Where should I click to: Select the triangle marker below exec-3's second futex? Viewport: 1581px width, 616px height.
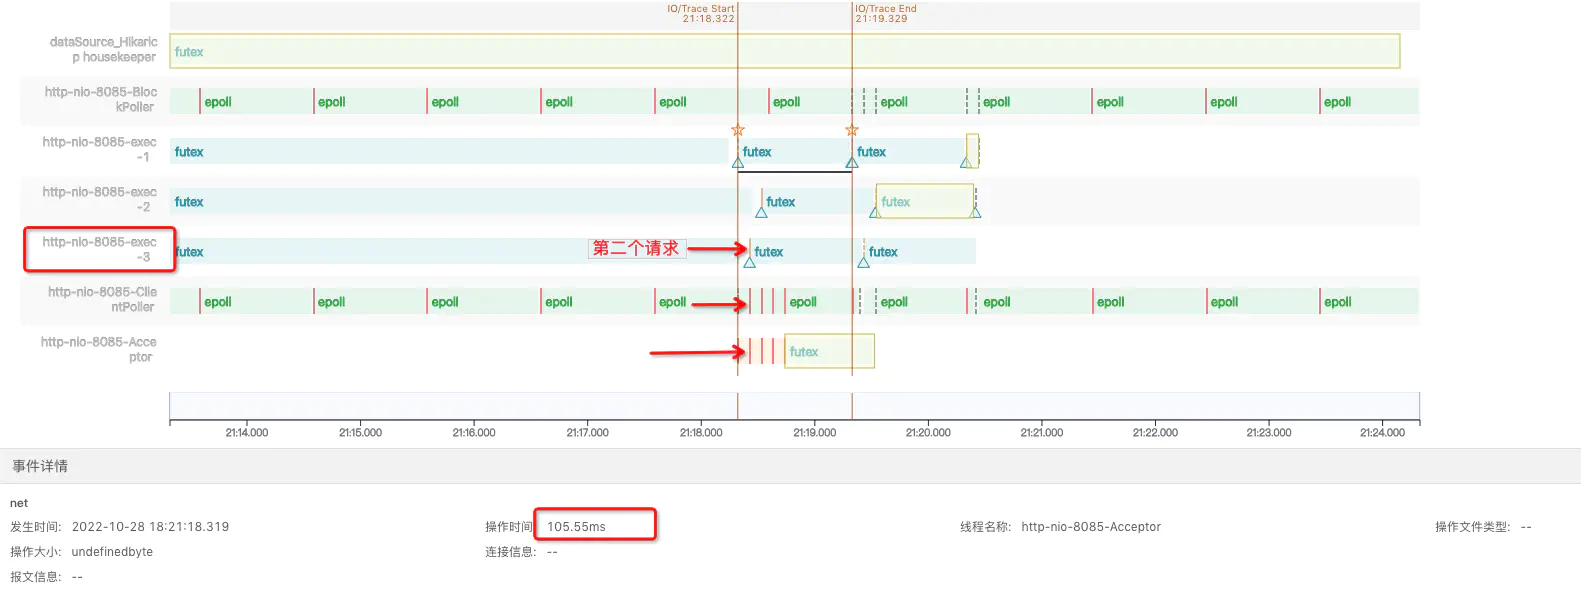coord(749,262)
